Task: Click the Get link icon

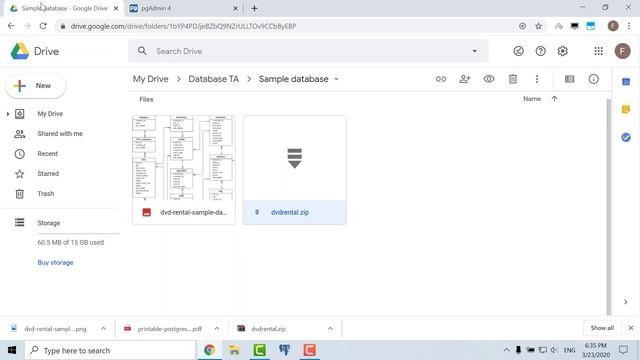Action: 441,79
